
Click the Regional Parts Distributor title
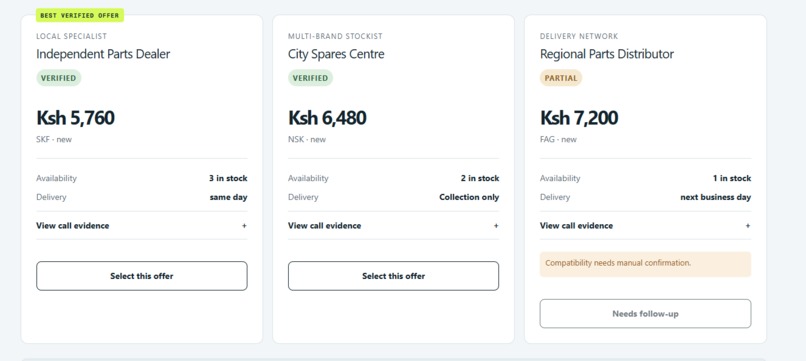point(607,54)
